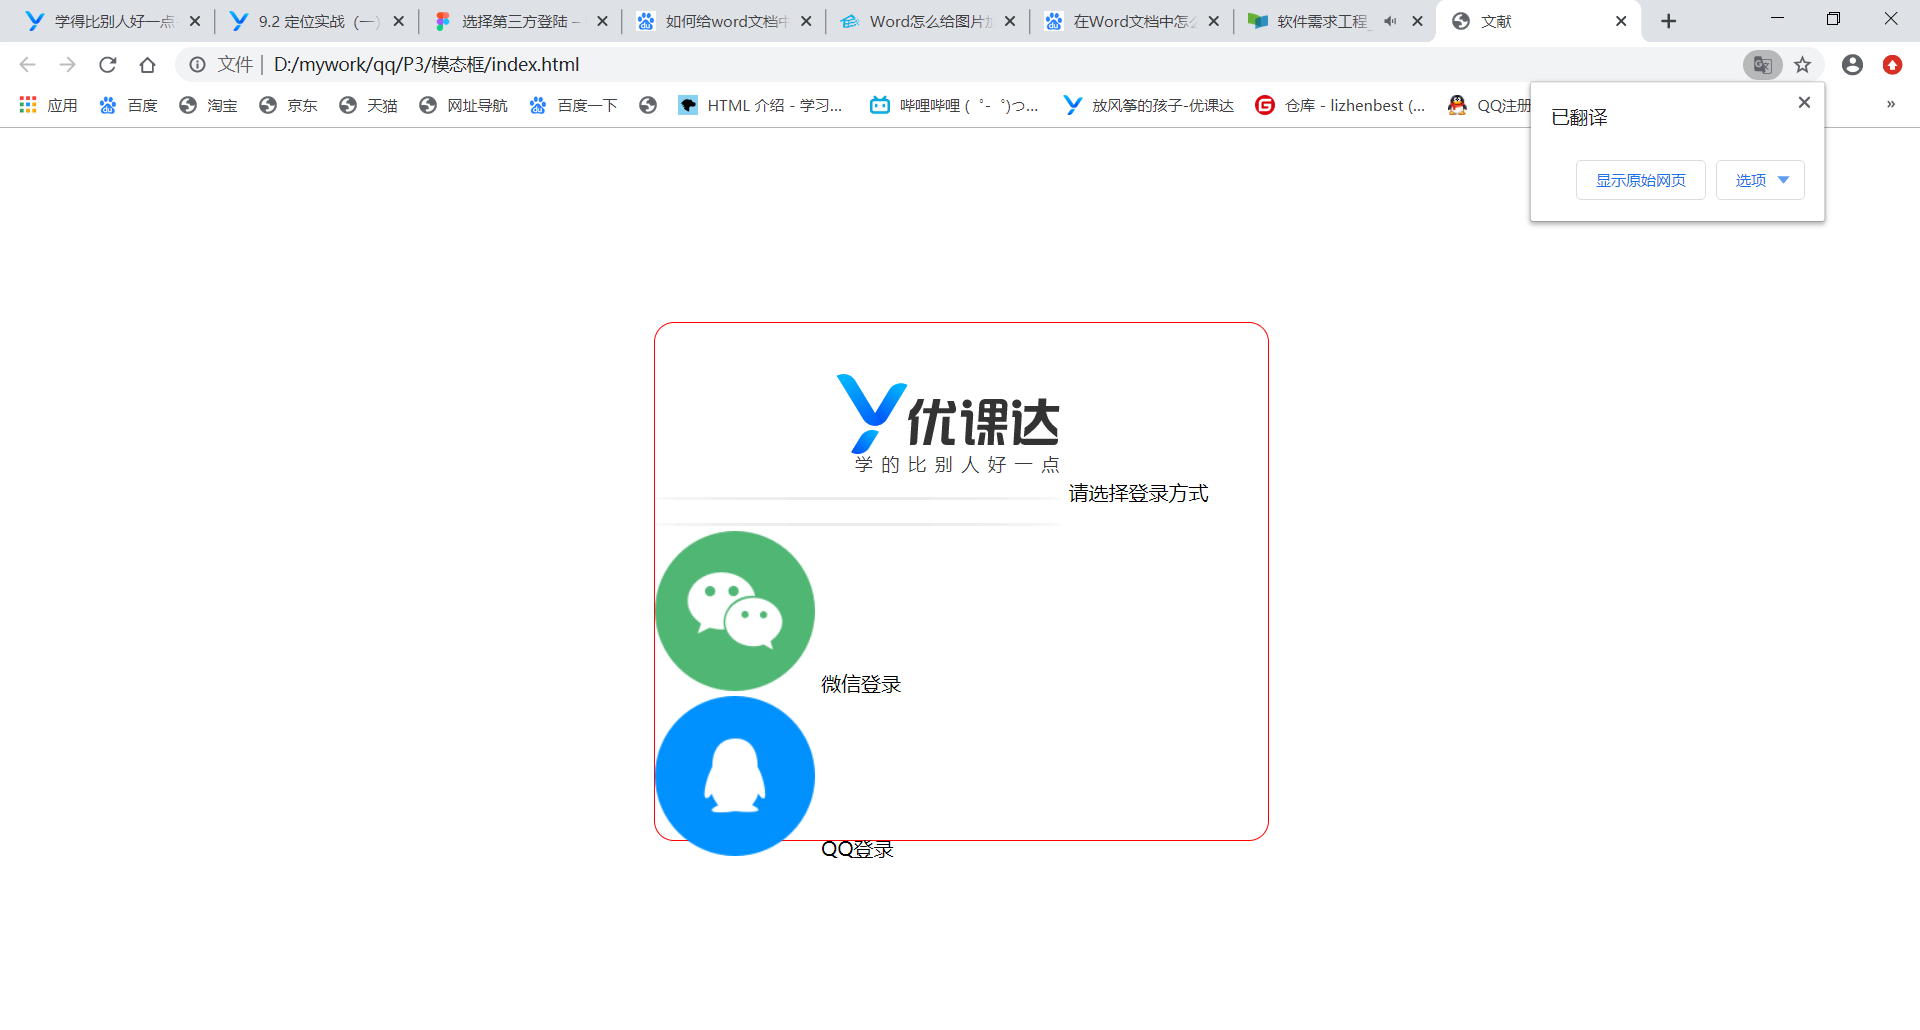Click the 请选择登录方式 text
Viewport: 1920px width, 1030px height.
[1138, 493]
